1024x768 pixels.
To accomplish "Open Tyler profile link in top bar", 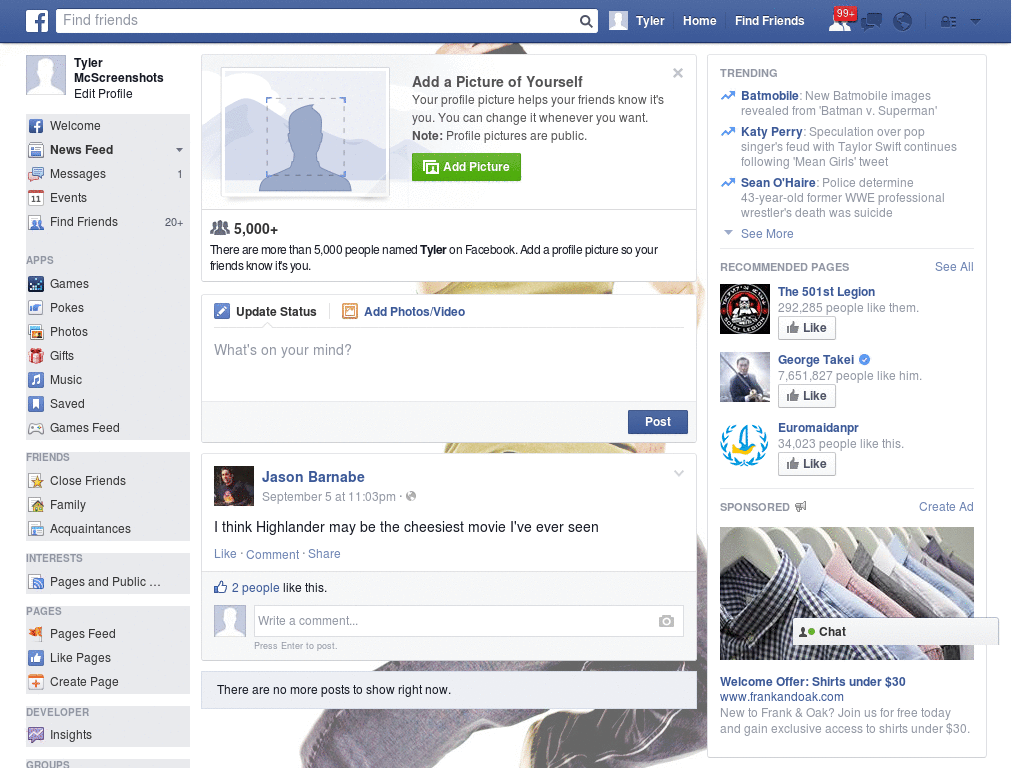I will coord(637,21).
